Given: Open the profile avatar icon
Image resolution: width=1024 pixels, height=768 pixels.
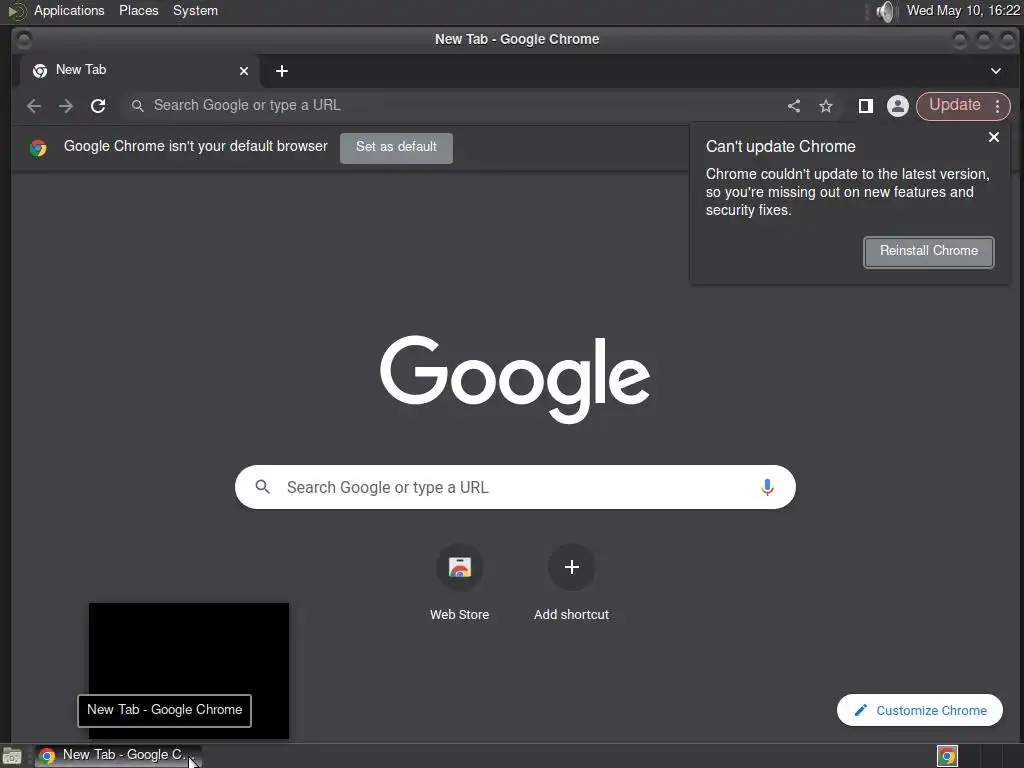Looking at the screenshot, I should click(897, 106).
